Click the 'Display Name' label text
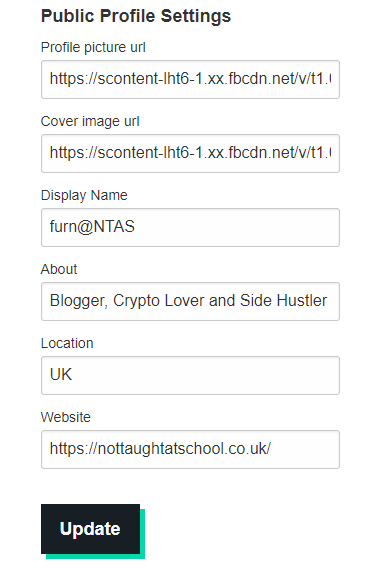This screenshot has width=375, height=572. pos(84,195)
